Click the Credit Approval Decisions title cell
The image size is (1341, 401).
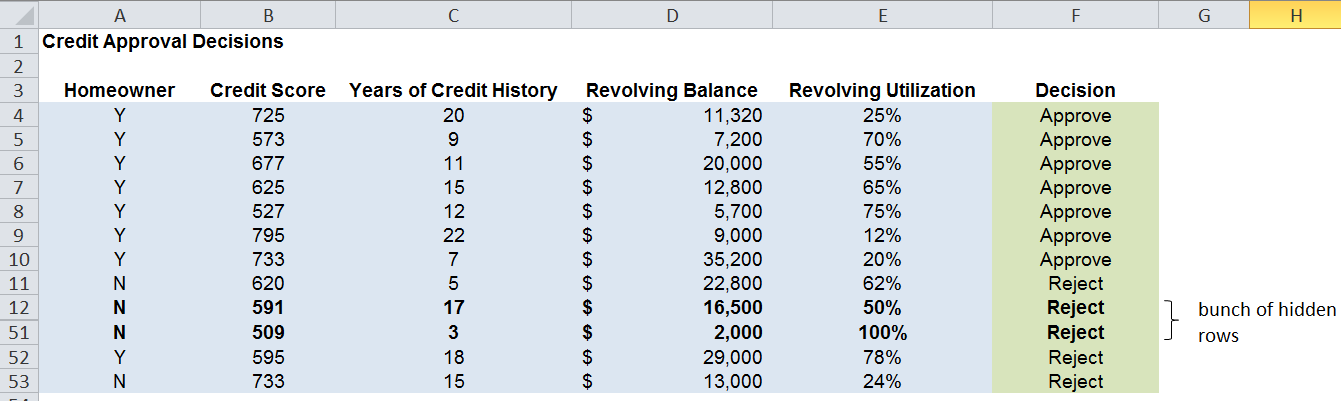(164, 42)
